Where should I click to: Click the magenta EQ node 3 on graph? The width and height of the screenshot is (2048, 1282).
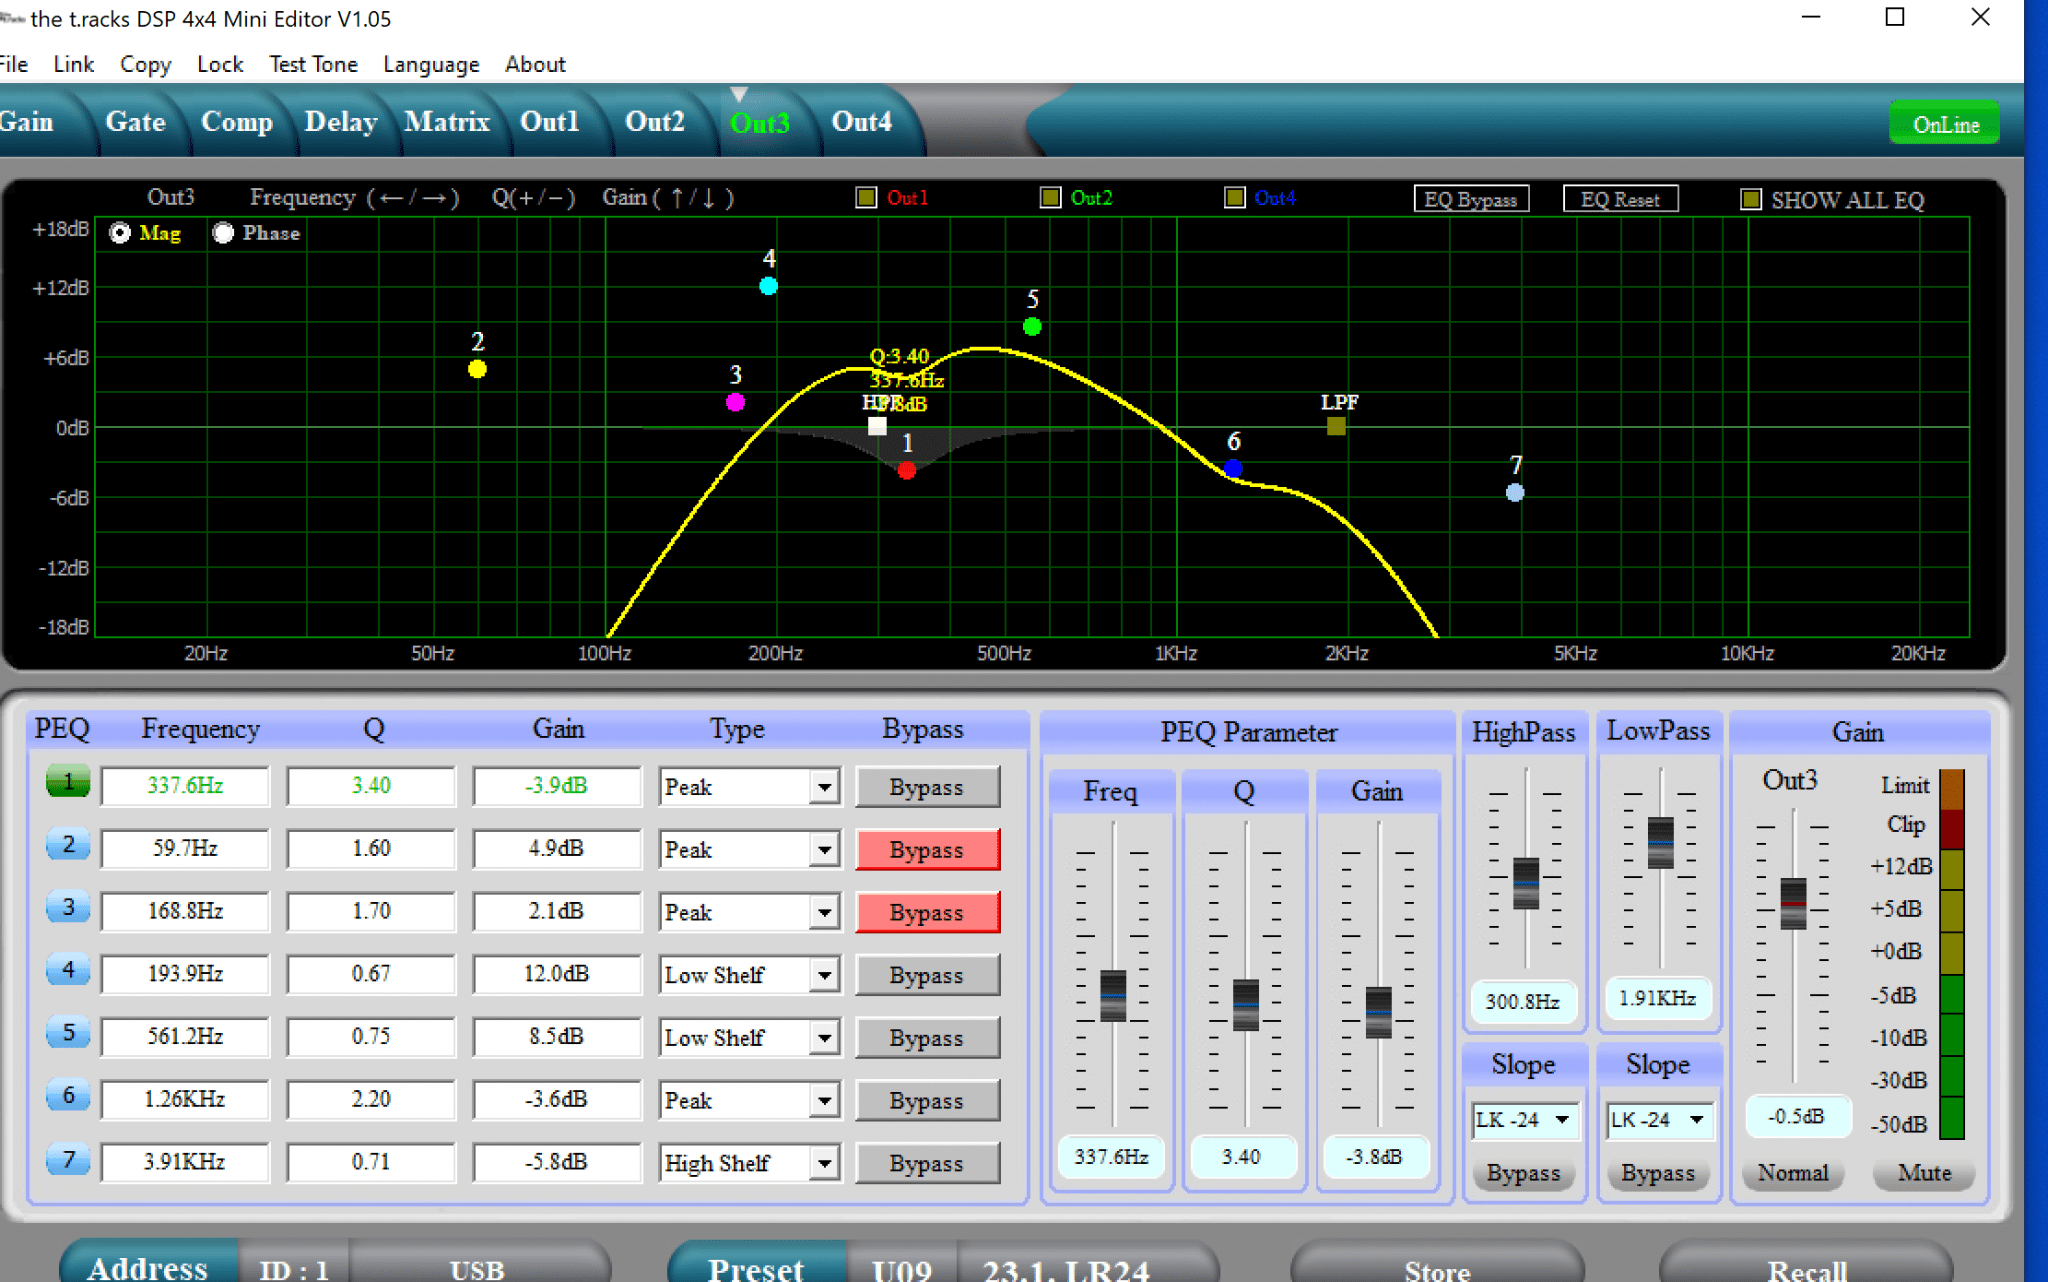pos(735,402)
